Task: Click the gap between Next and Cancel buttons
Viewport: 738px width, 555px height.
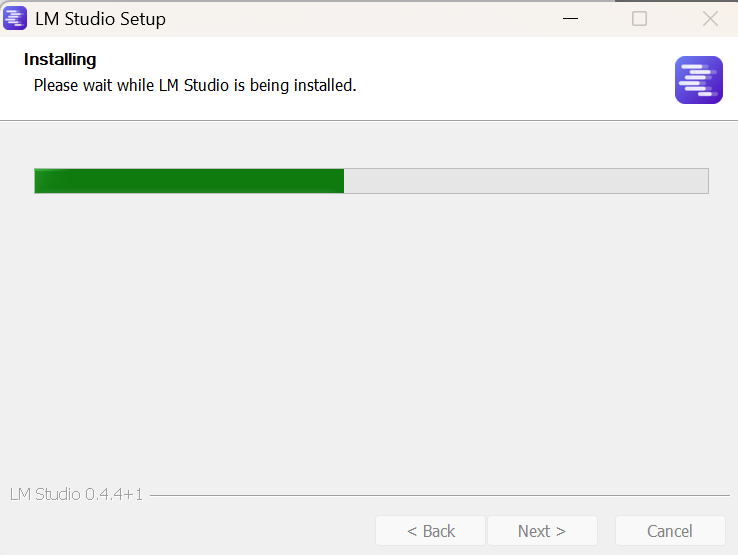Action: click(x=606, y=531)
